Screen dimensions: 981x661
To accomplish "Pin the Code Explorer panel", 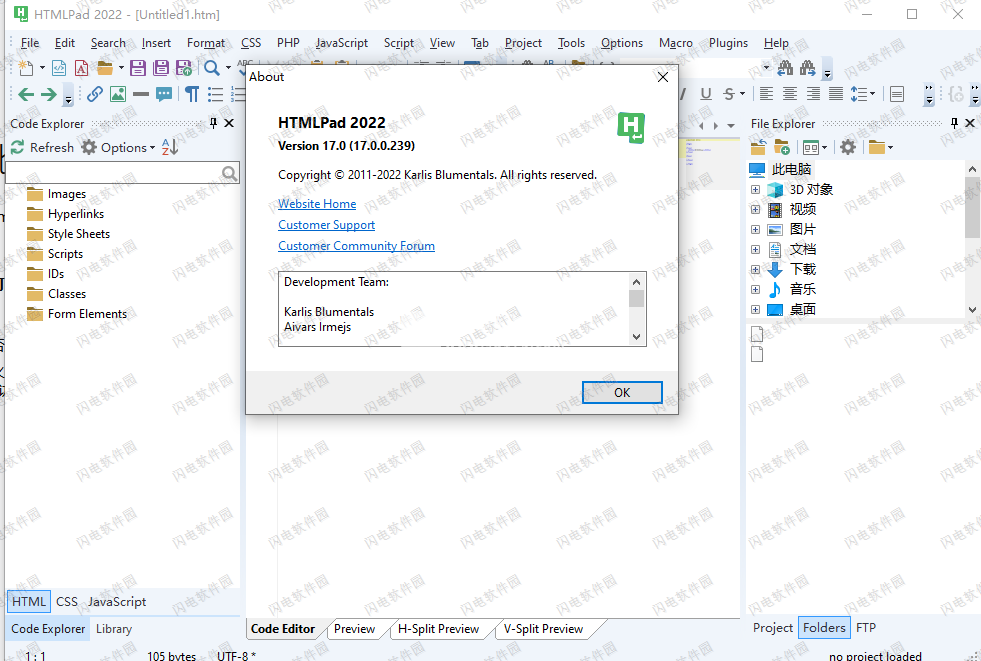I will point(213,123).
